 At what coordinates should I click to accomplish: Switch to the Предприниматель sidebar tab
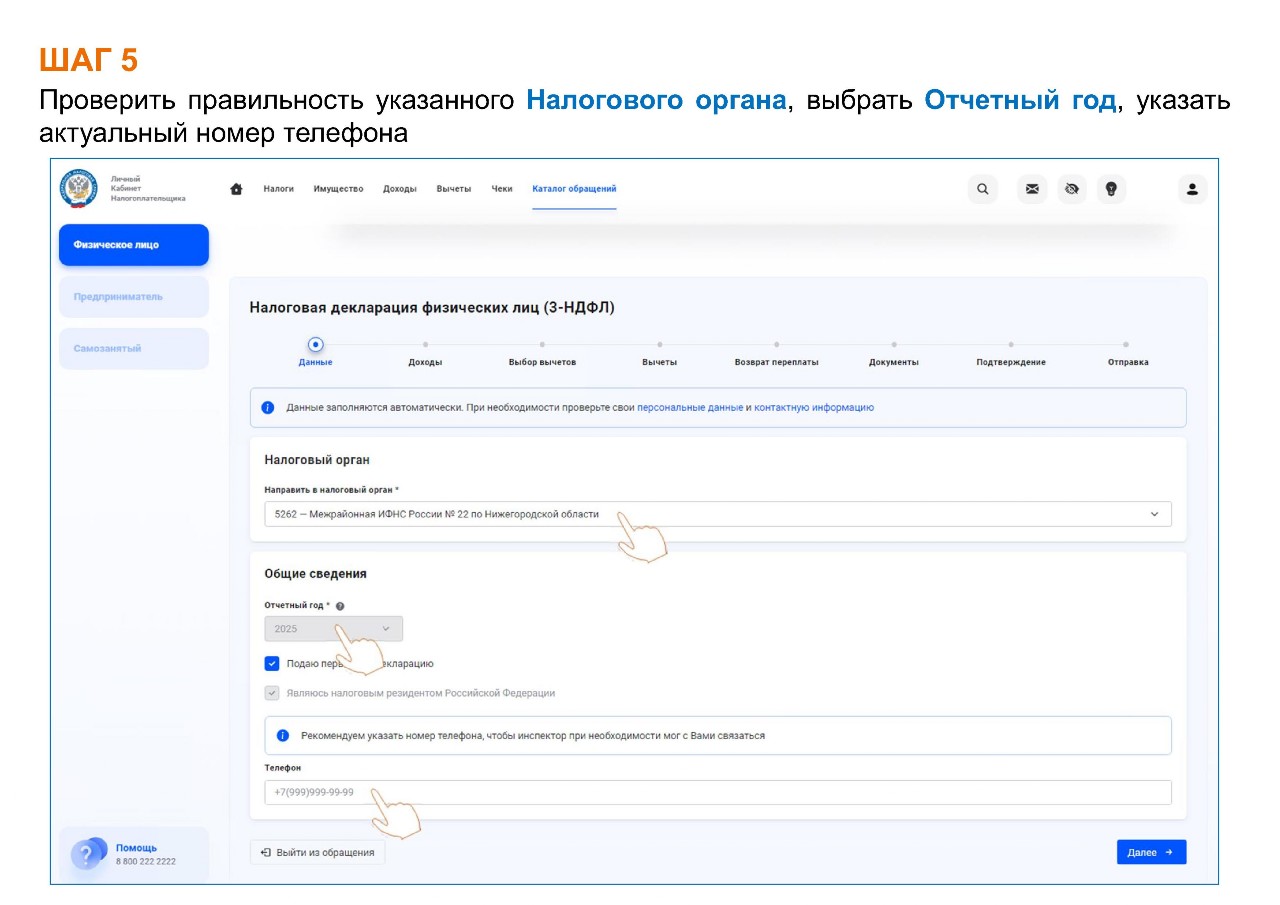click(x=133, y=297)
